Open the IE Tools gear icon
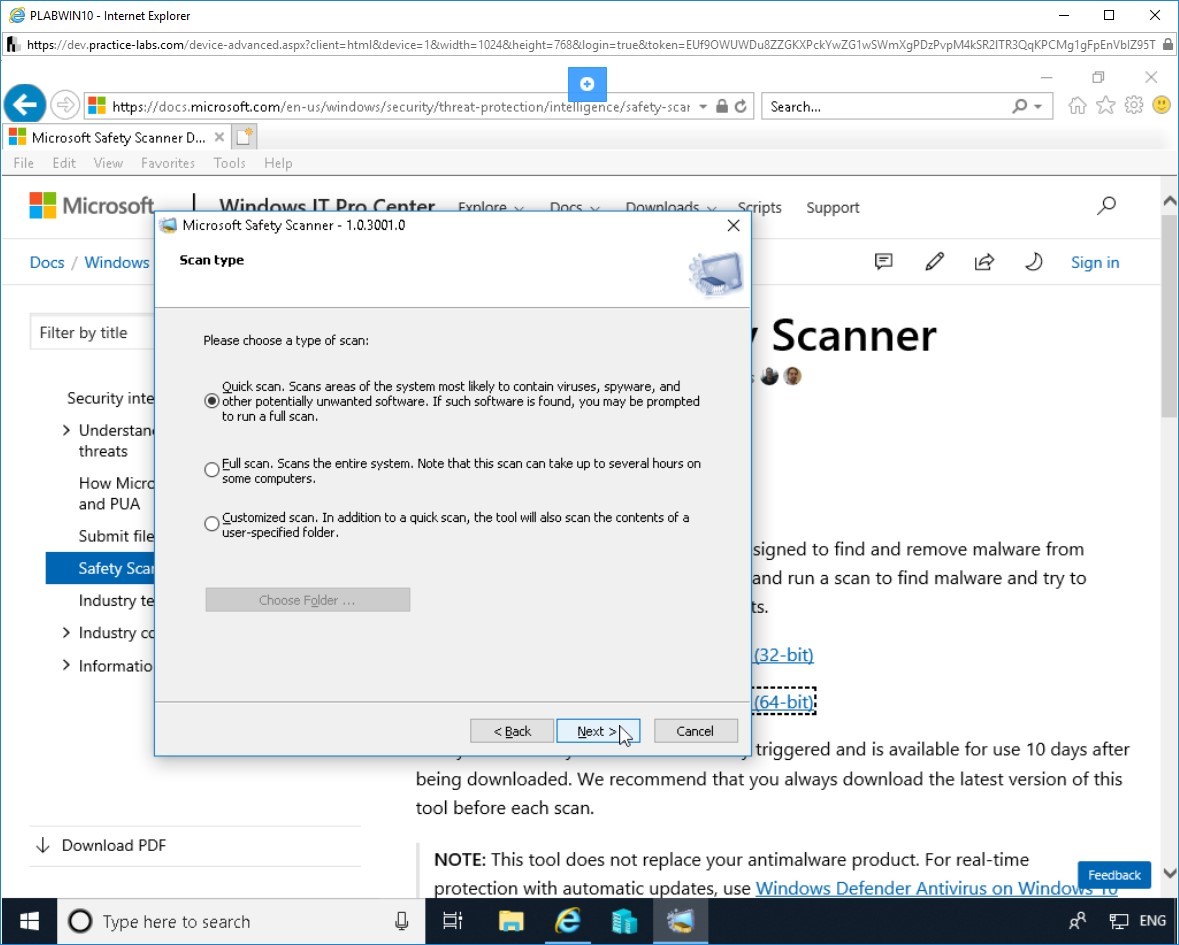 pos(1134,106)
